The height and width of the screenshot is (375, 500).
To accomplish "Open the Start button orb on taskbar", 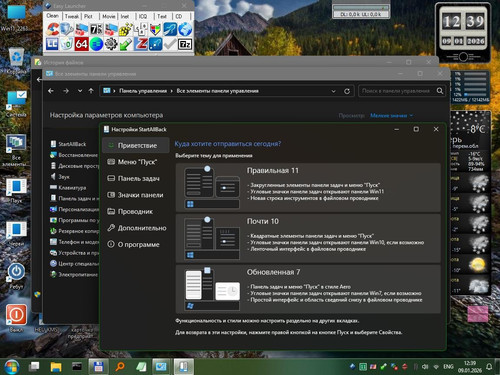I will (11, 367).
